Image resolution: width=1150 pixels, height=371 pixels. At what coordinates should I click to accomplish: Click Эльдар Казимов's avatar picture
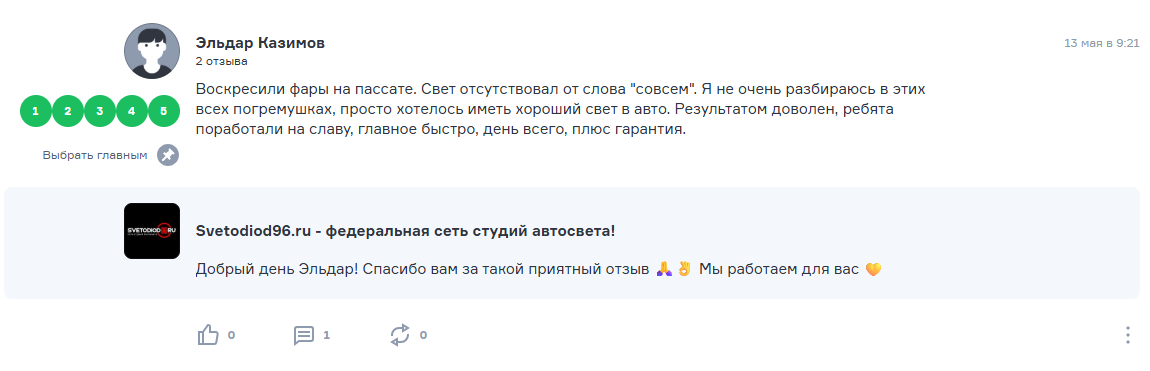tap(152, 51)
